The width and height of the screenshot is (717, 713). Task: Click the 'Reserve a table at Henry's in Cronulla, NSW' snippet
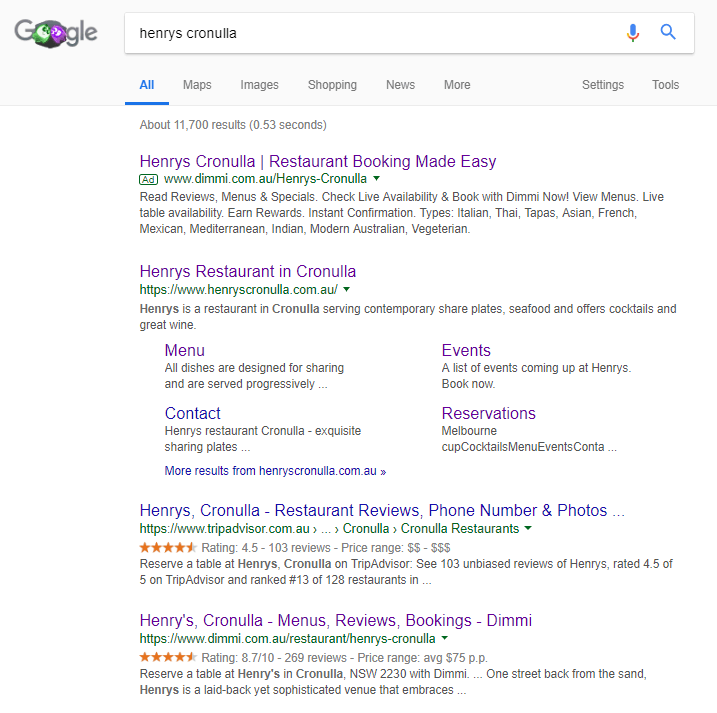(x=393, y=682)
